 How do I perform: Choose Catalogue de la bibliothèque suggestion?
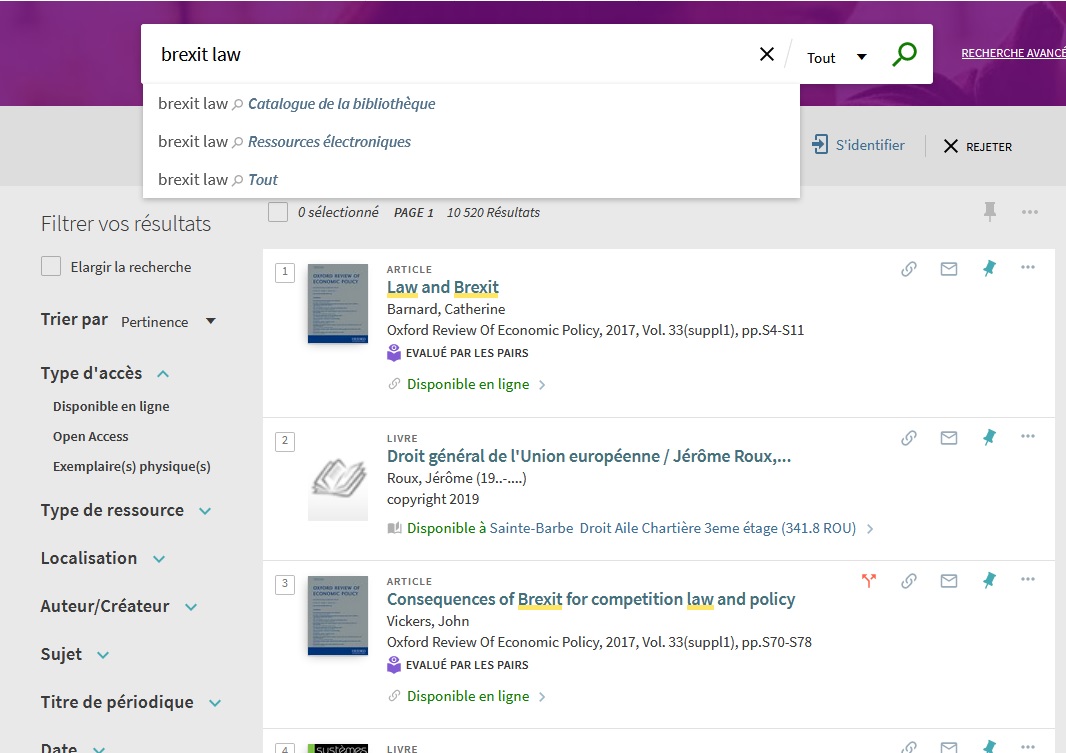point(341,104)
